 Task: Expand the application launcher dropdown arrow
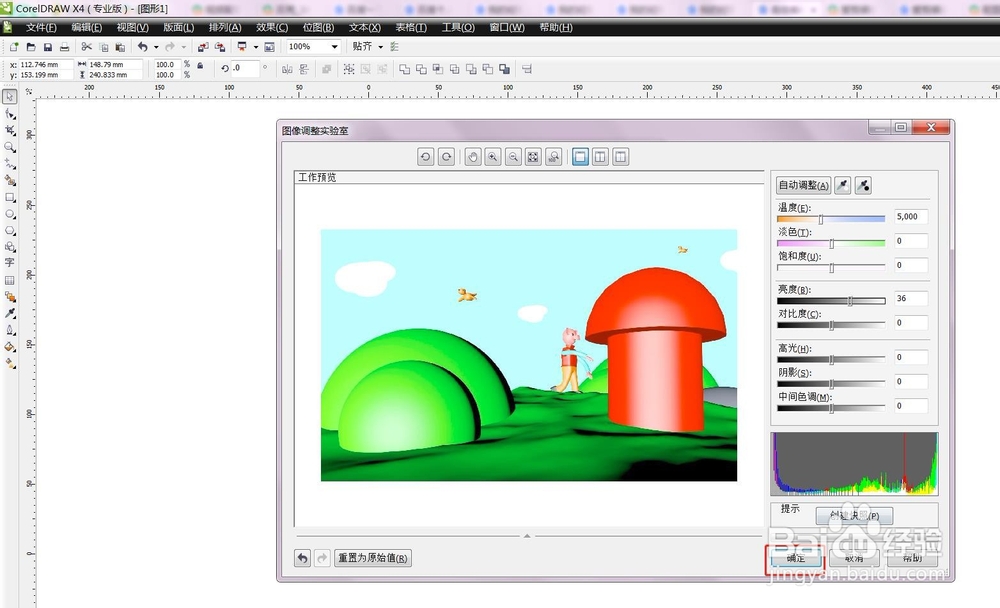click(x=256, y=47)
